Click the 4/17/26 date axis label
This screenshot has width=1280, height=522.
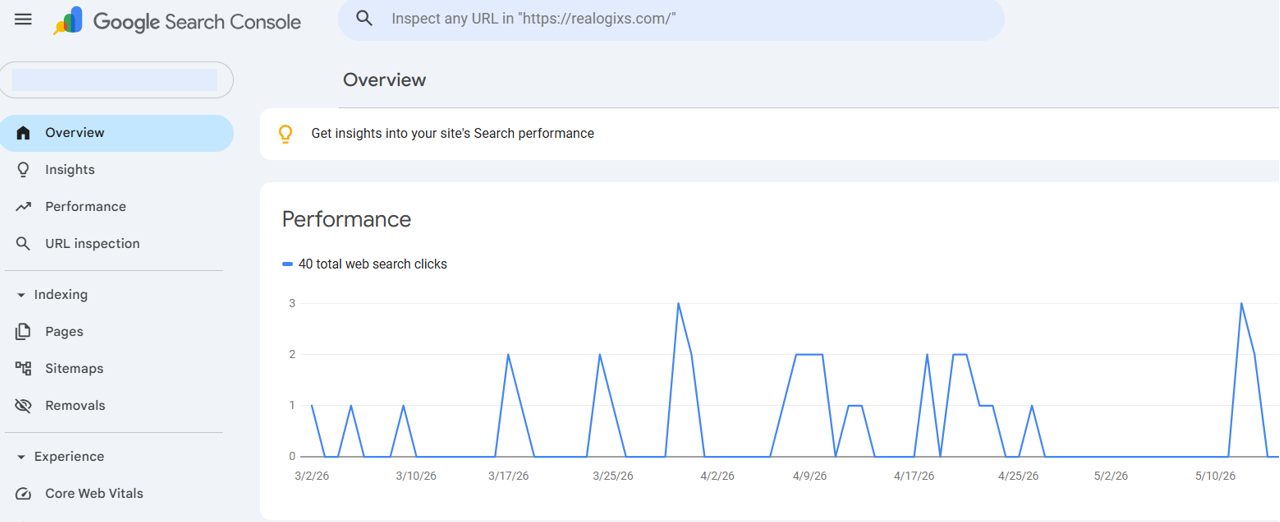pyautogui.click(x=914, y=476)
